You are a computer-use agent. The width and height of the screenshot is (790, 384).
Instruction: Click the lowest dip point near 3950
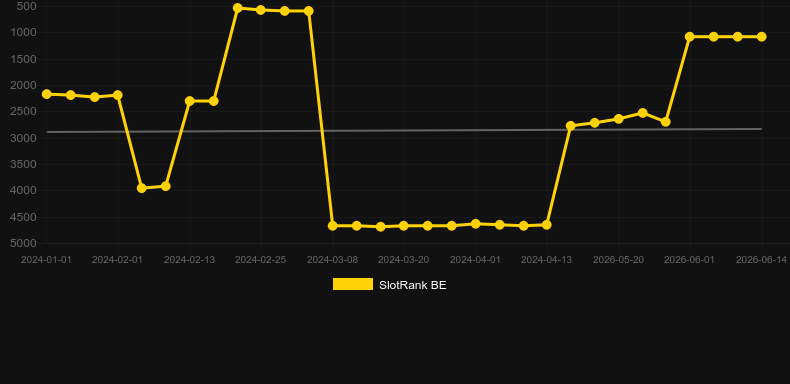click(142, 188)
